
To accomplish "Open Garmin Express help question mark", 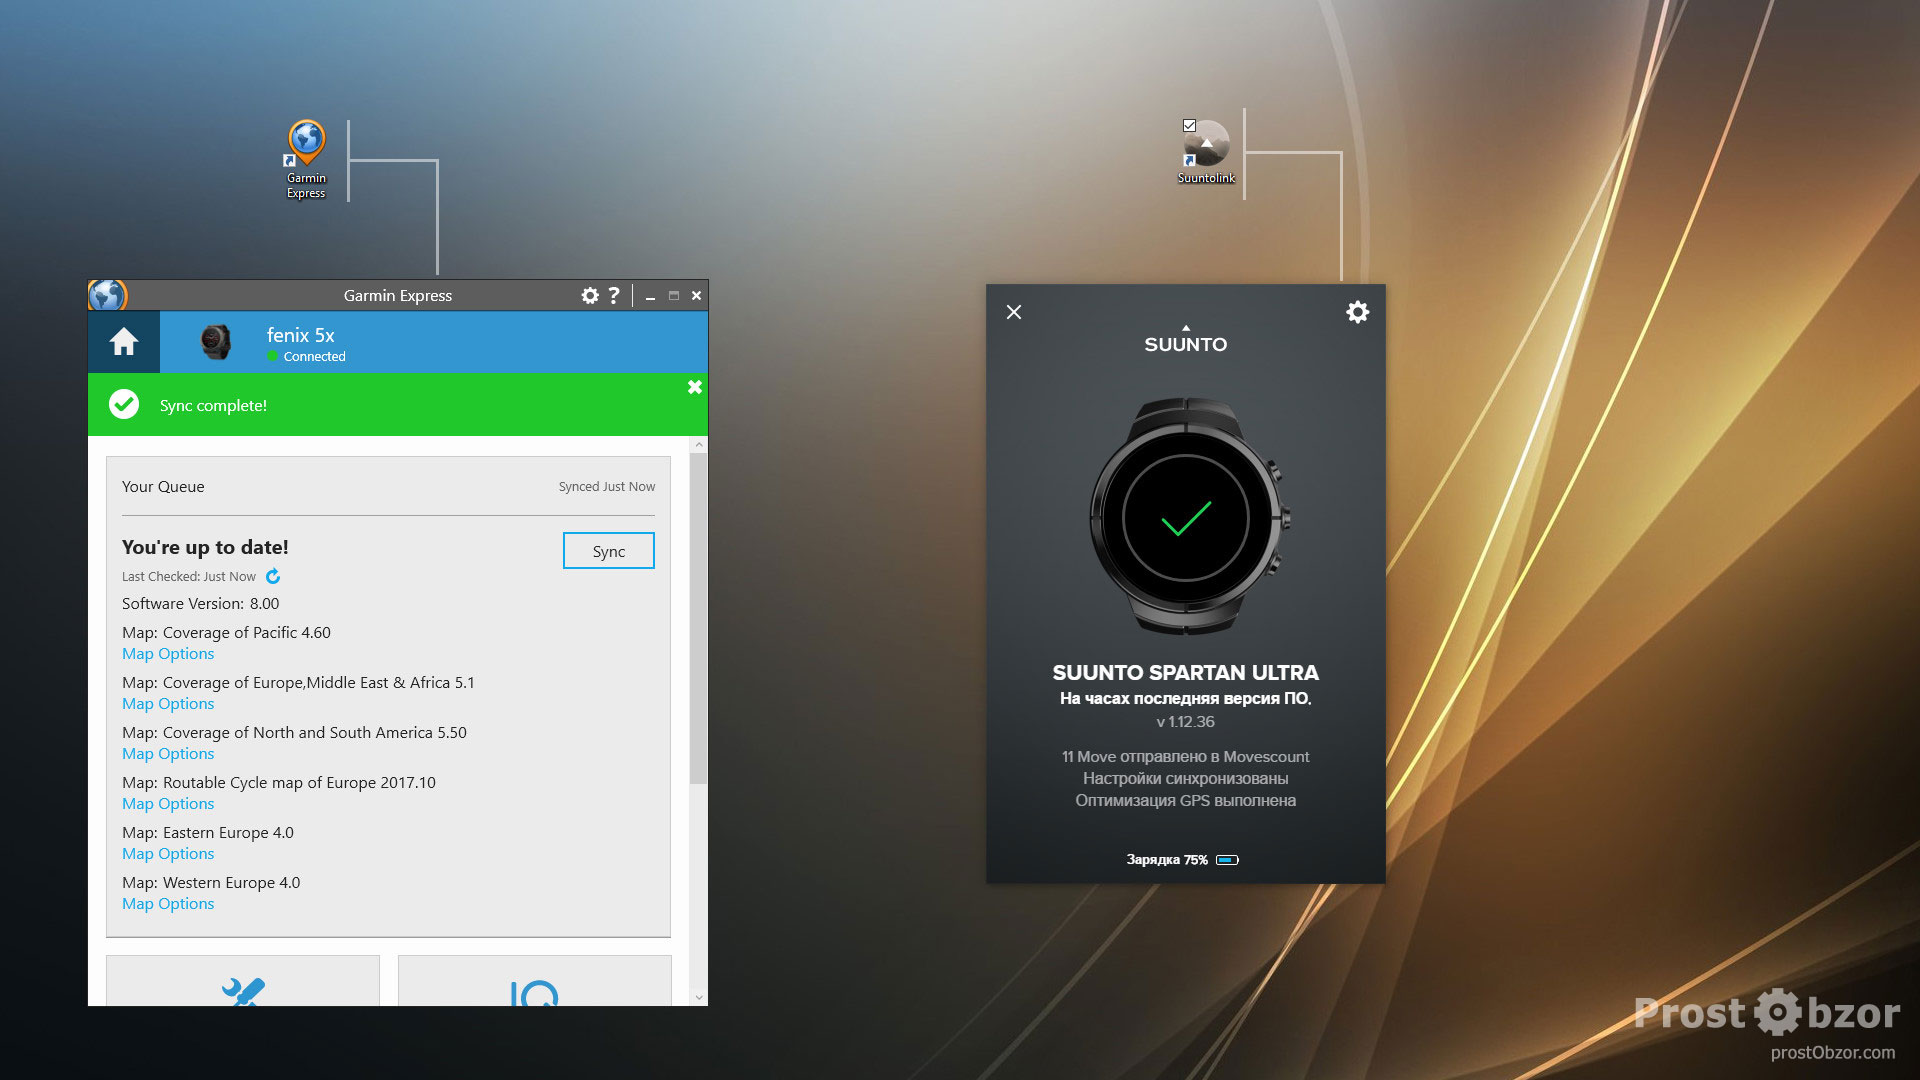I will pos(614,296).
